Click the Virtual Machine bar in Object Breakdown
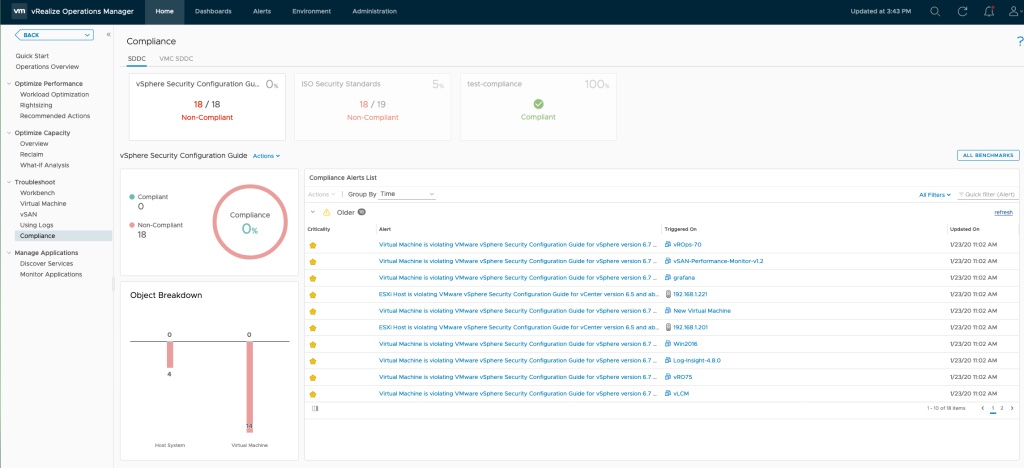 pos(249,386)
